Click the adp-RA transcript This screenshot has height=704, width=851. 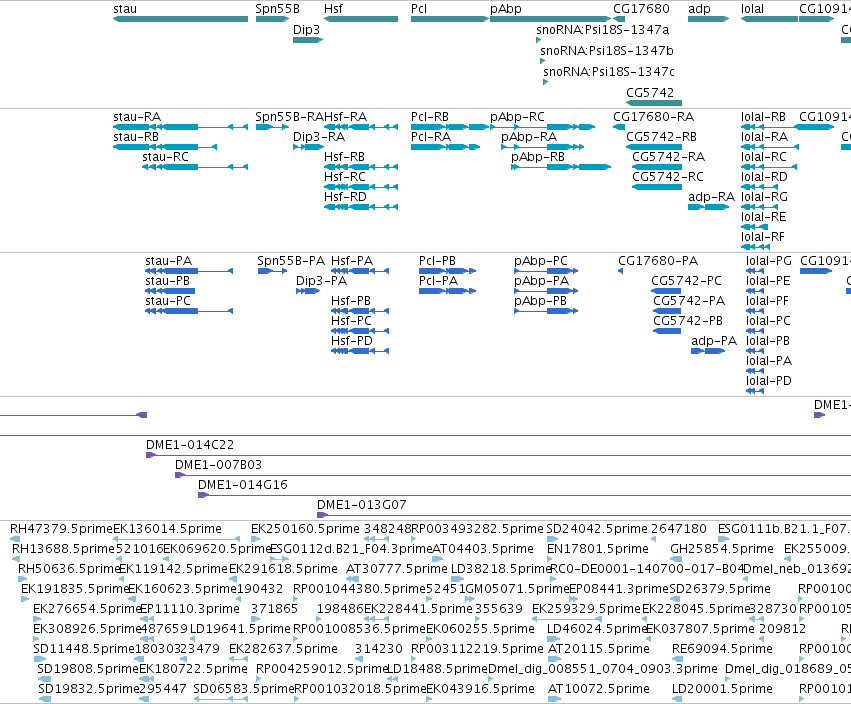708,207
